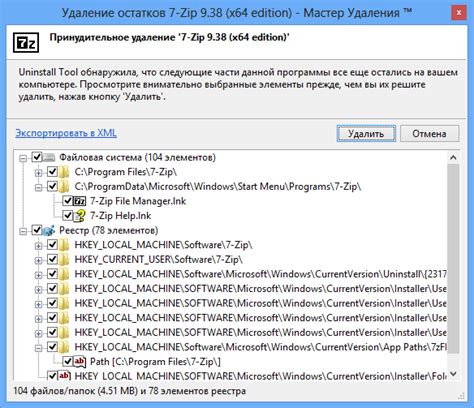Click the Реестр (78 элементов) label
Image resolution: width=474 pixels, height=408 pixels.
(109, 230)
